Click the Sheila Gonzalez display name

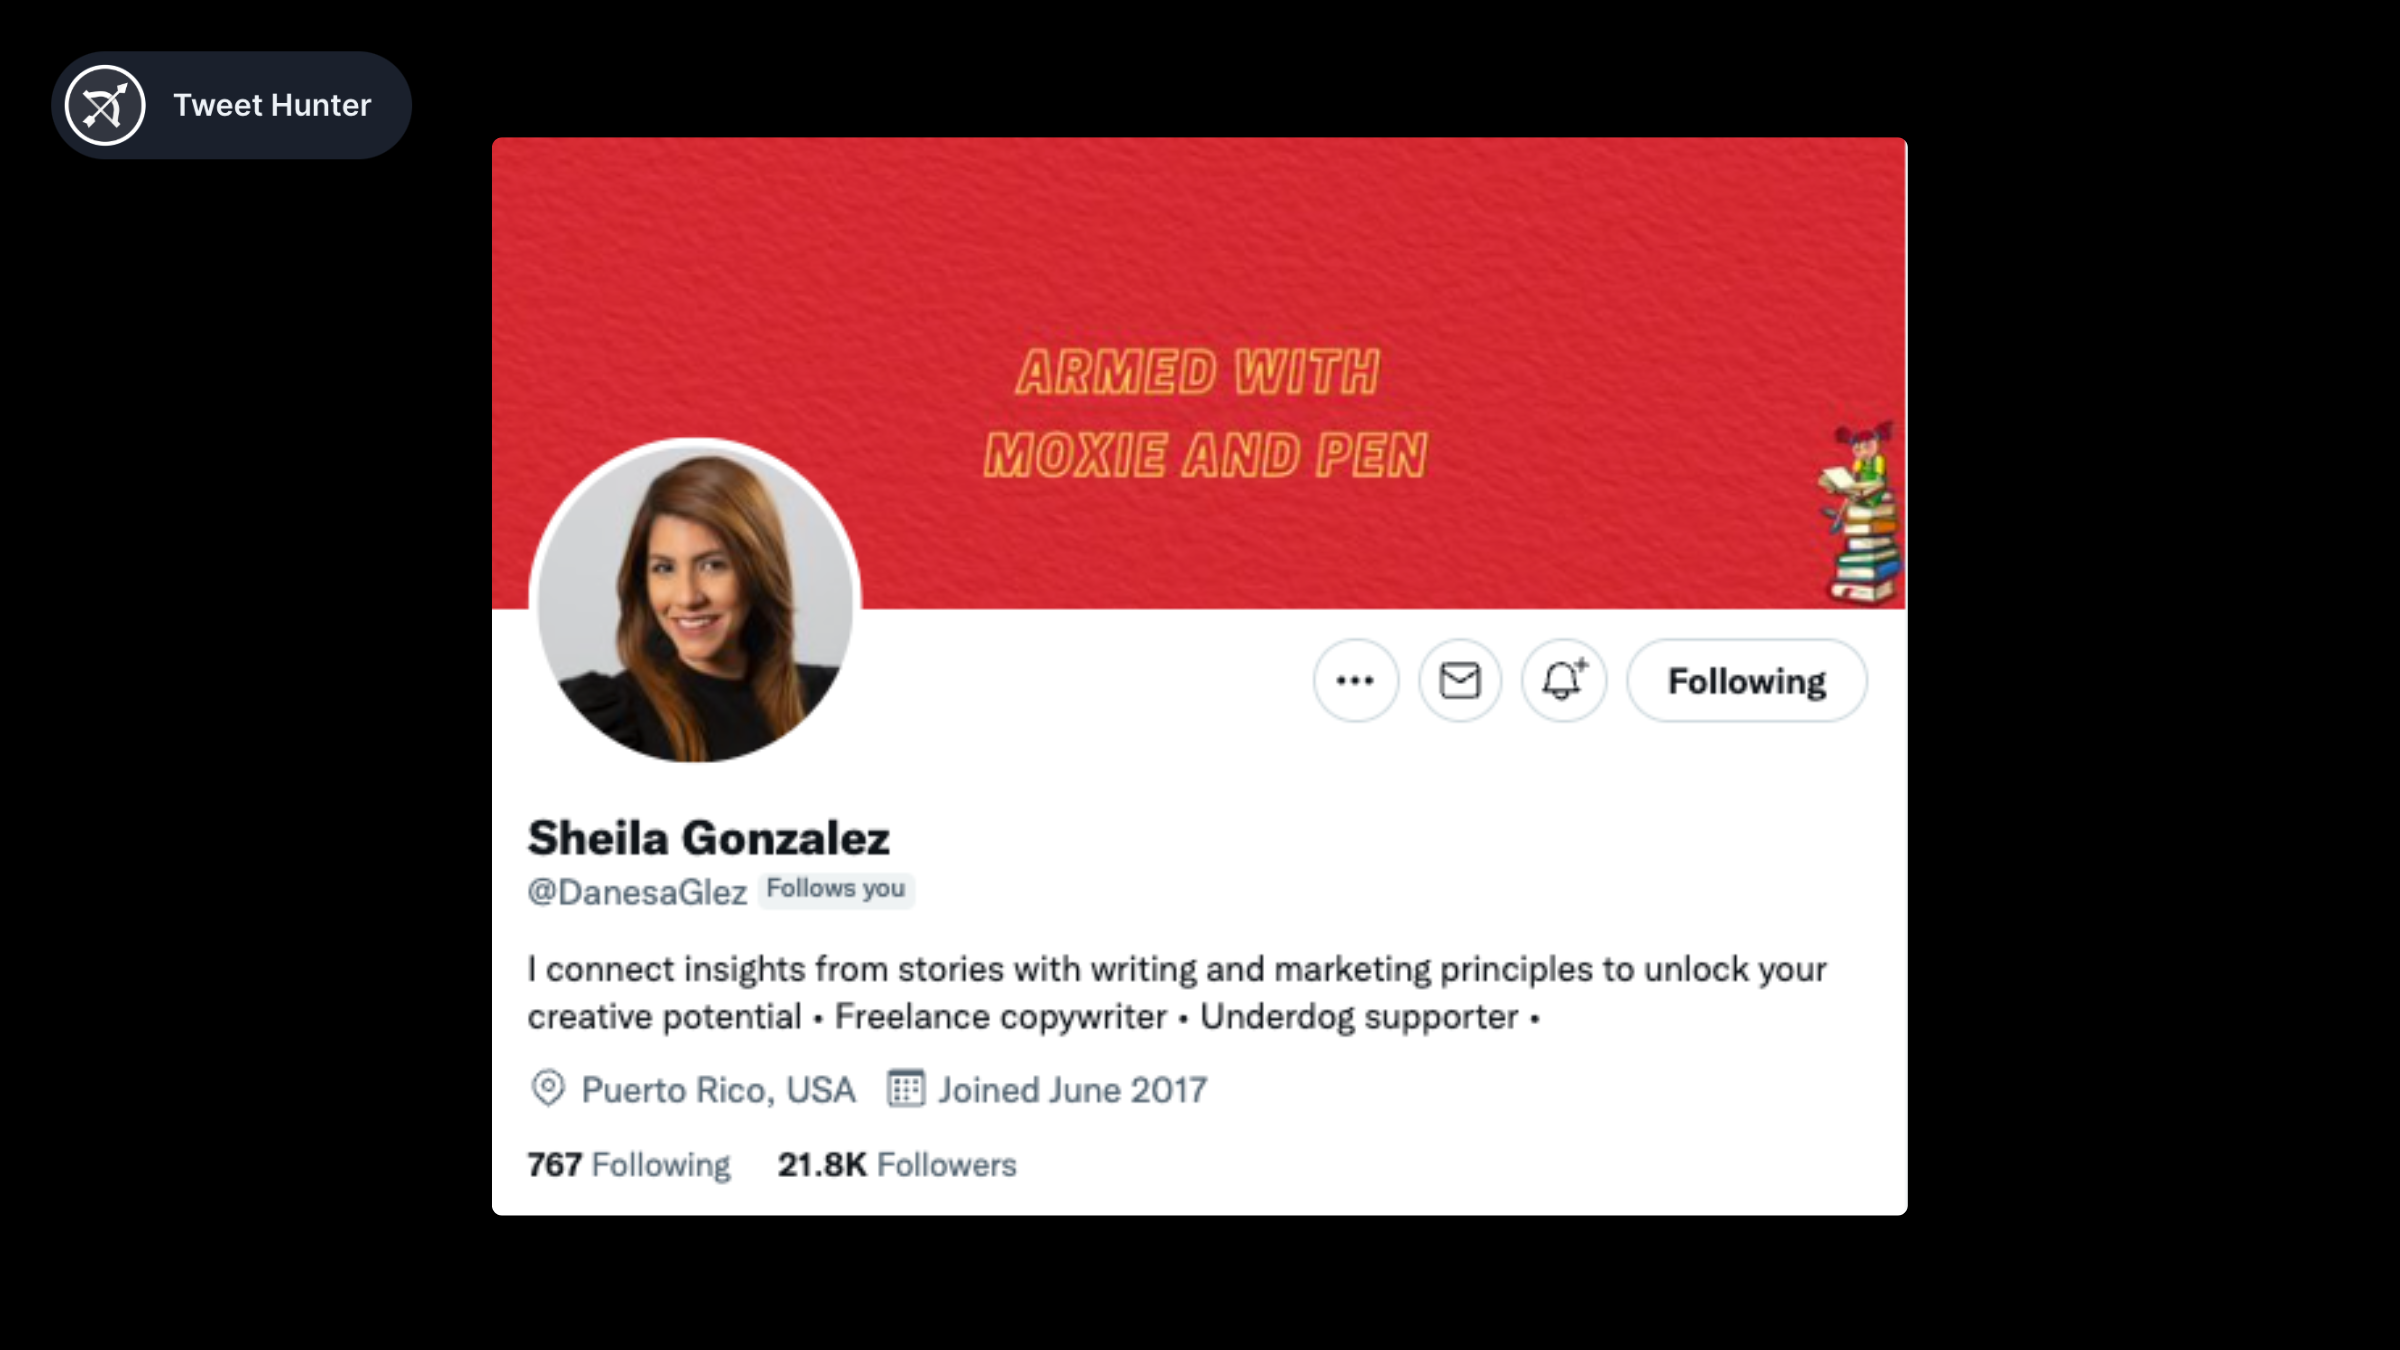pyautogui.click(x=708, y=838)
